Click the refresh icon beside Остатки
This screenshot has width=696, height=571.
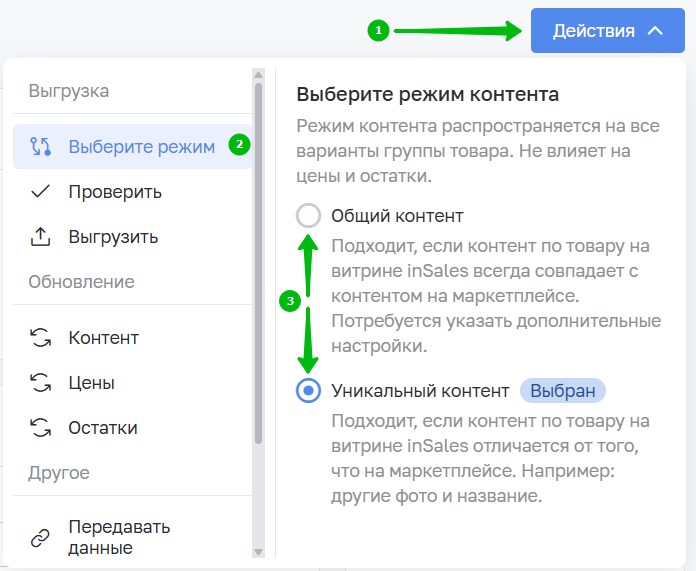tap(41, 428)
